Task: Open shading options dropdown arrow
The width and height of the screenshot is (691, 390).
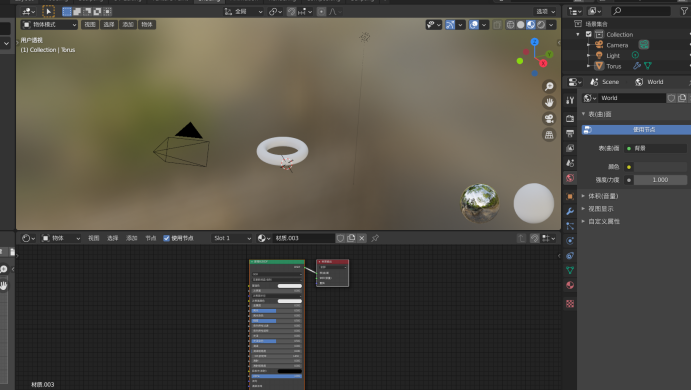Action: click(551, 25)
